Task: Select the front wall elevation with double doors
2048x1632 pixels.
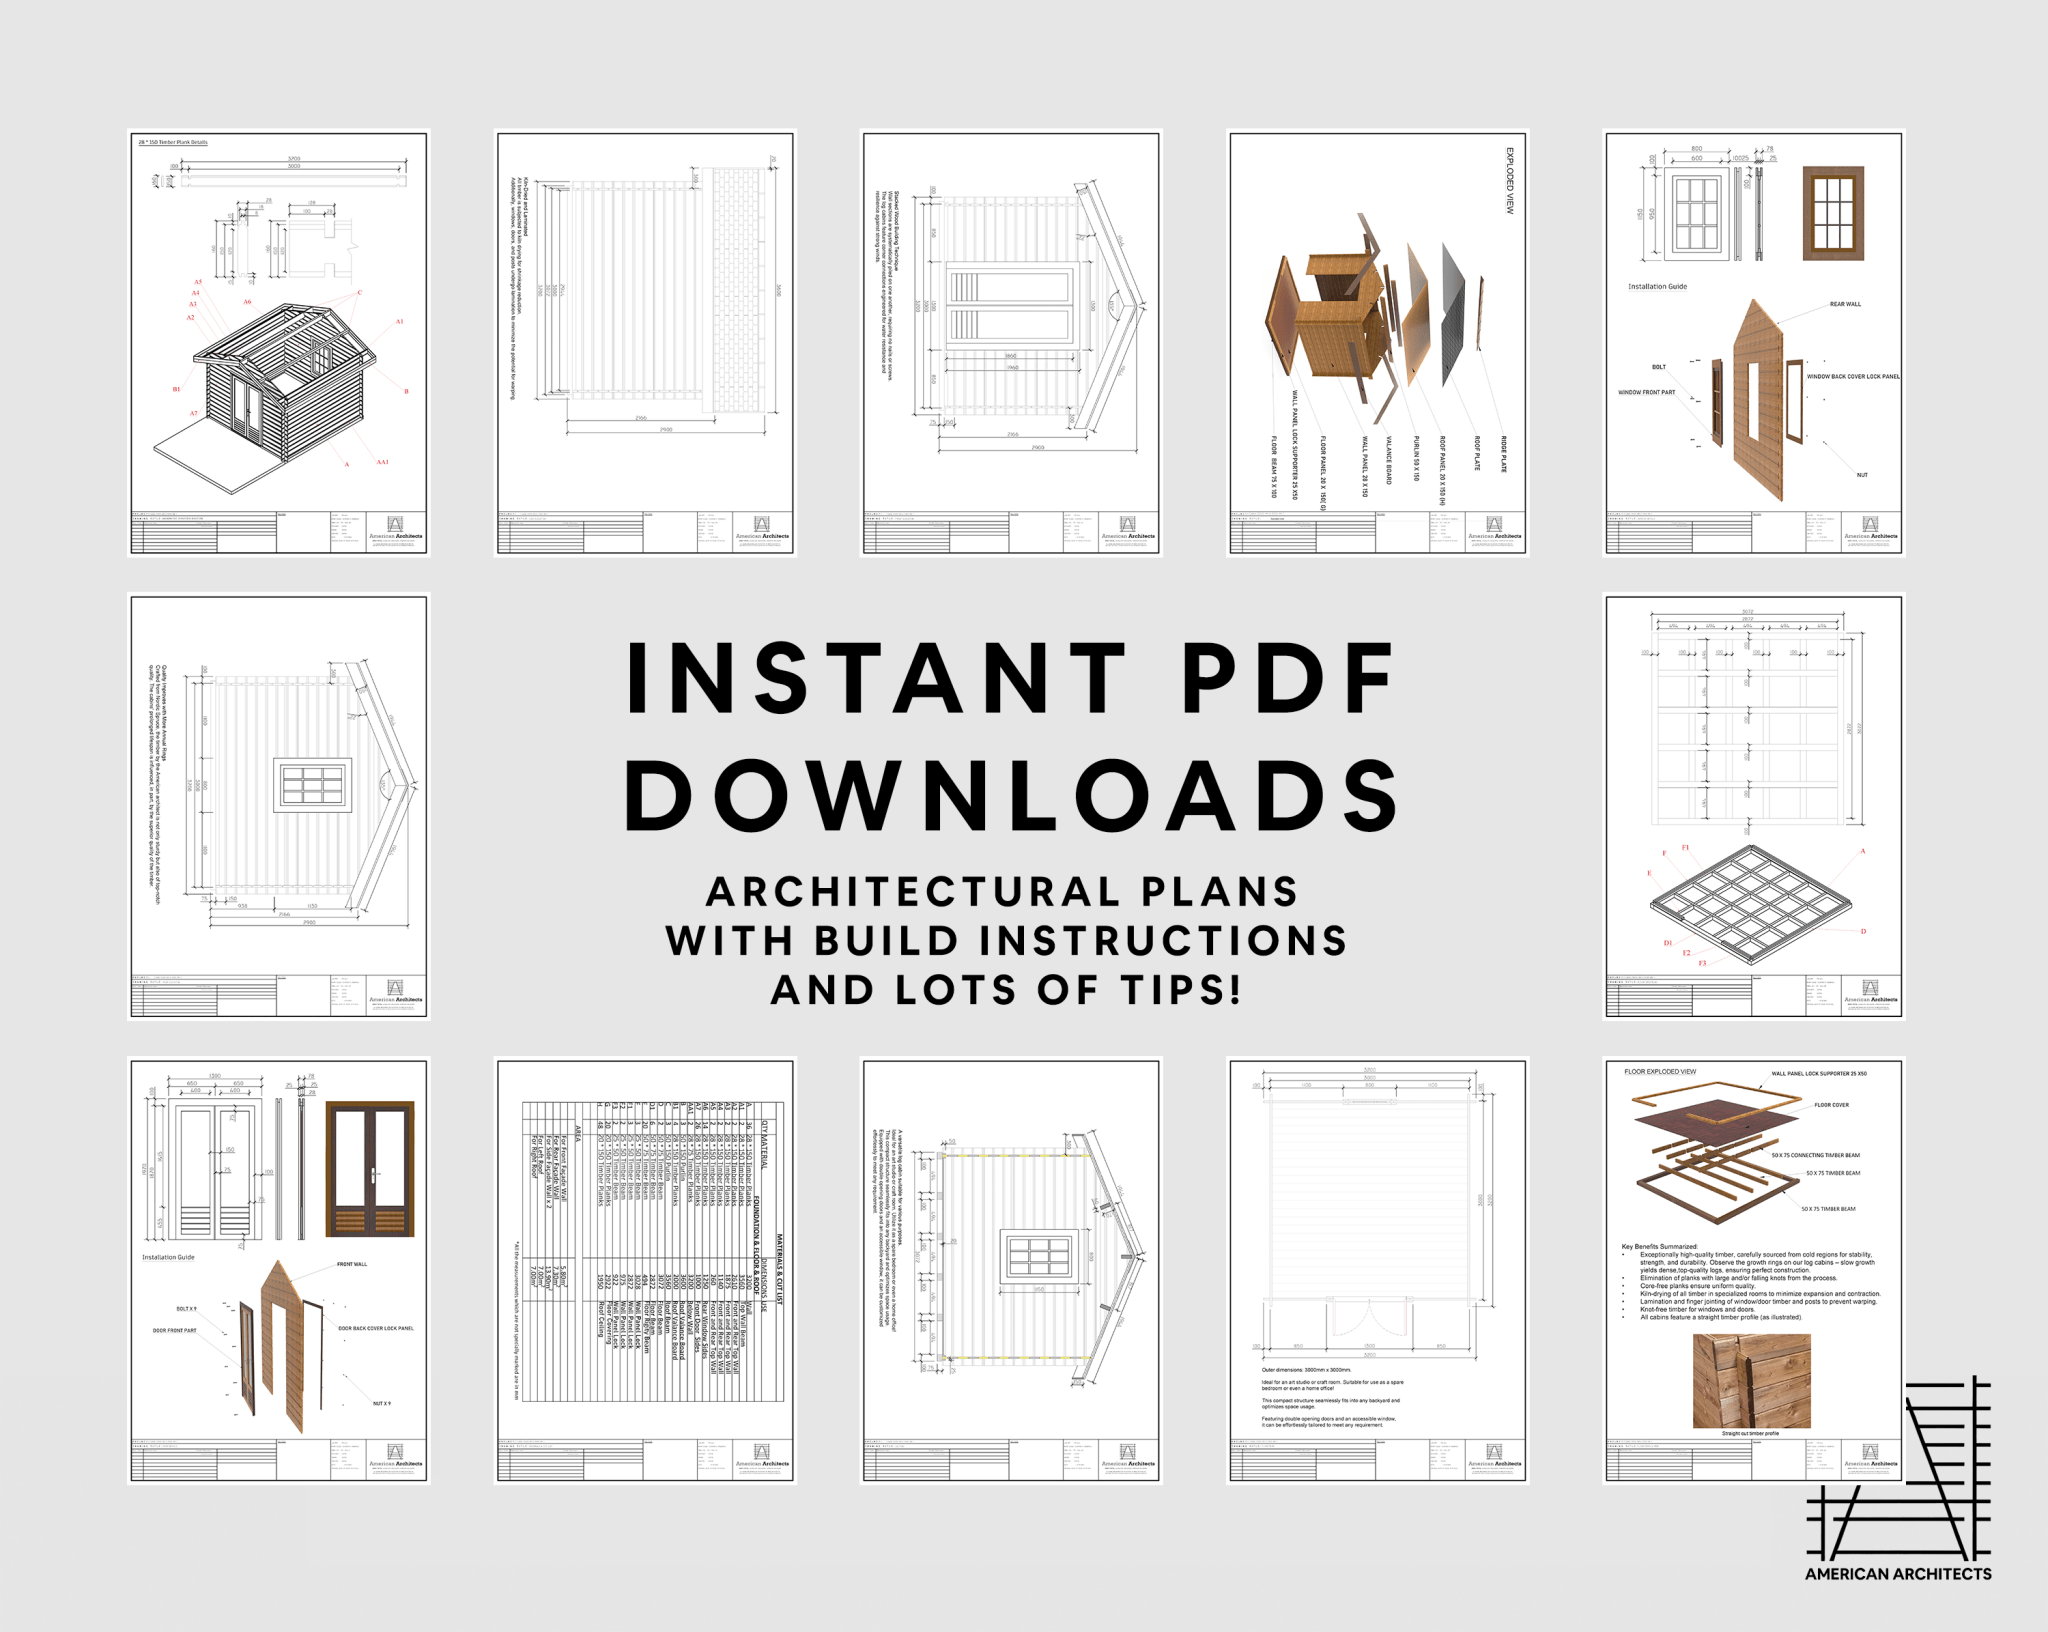Action: tap(1011, 342)
